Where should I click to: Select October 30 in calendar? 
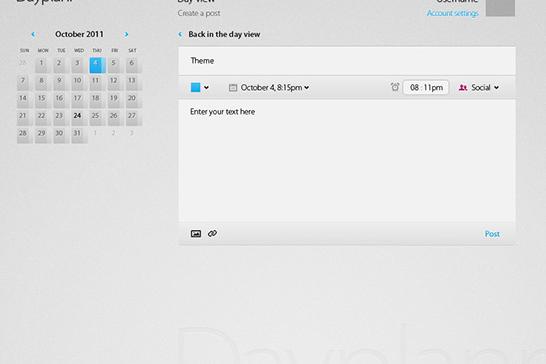[61, 135]
